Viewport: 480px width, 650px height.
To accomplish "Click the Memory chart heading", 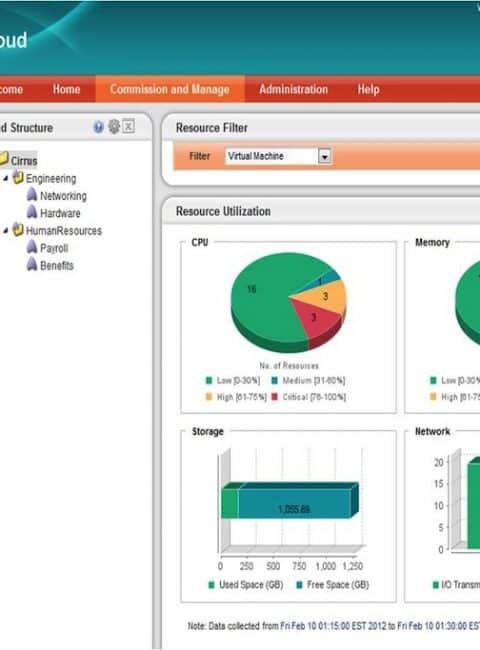I will pos(432,243).
